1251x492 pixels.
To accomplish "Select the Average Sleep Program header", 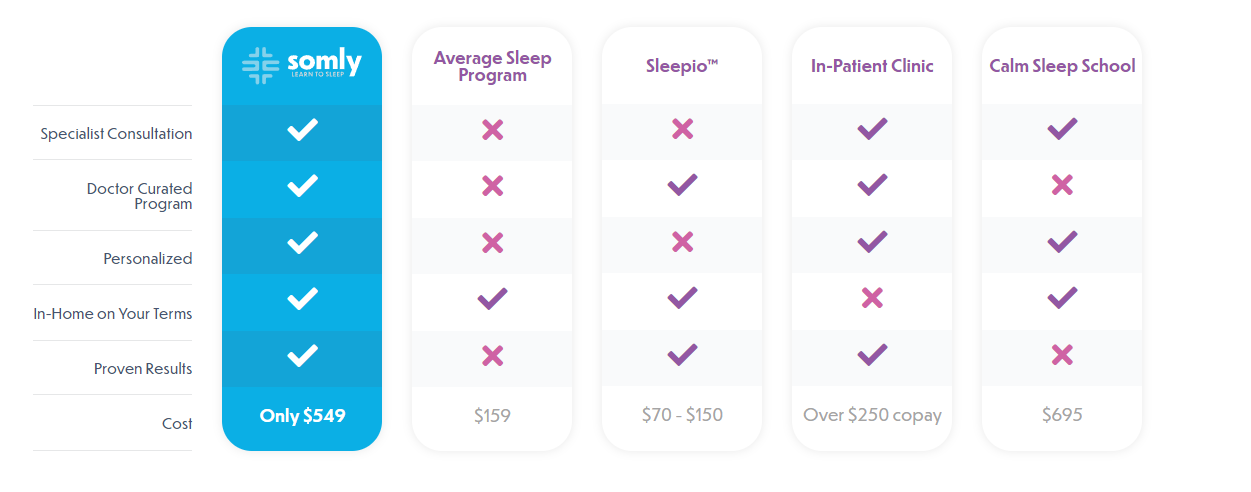I will click(492, 66).
